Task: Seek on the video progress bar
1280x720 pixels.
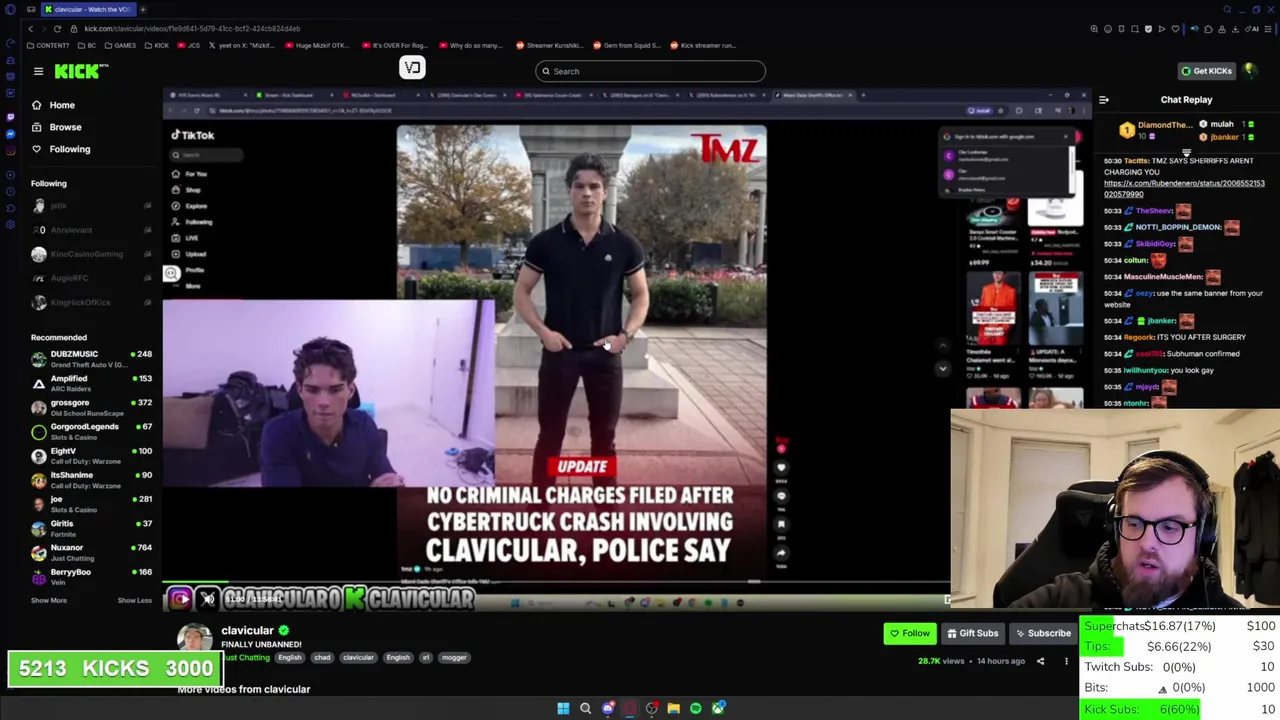Action: (x=556, y=584)
